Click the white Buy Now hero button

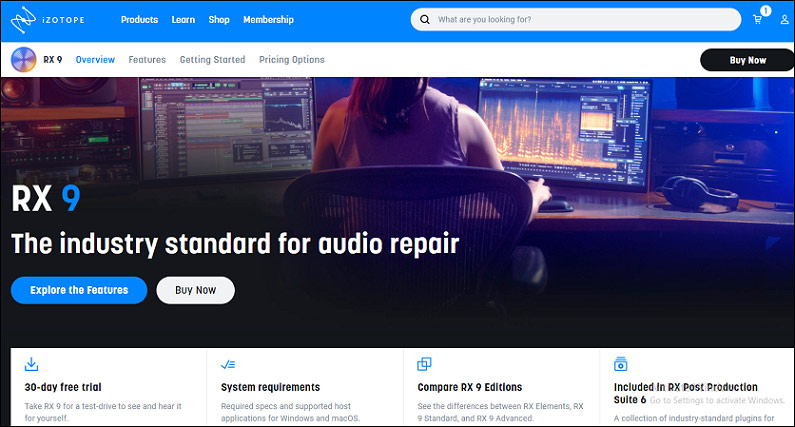196,290
